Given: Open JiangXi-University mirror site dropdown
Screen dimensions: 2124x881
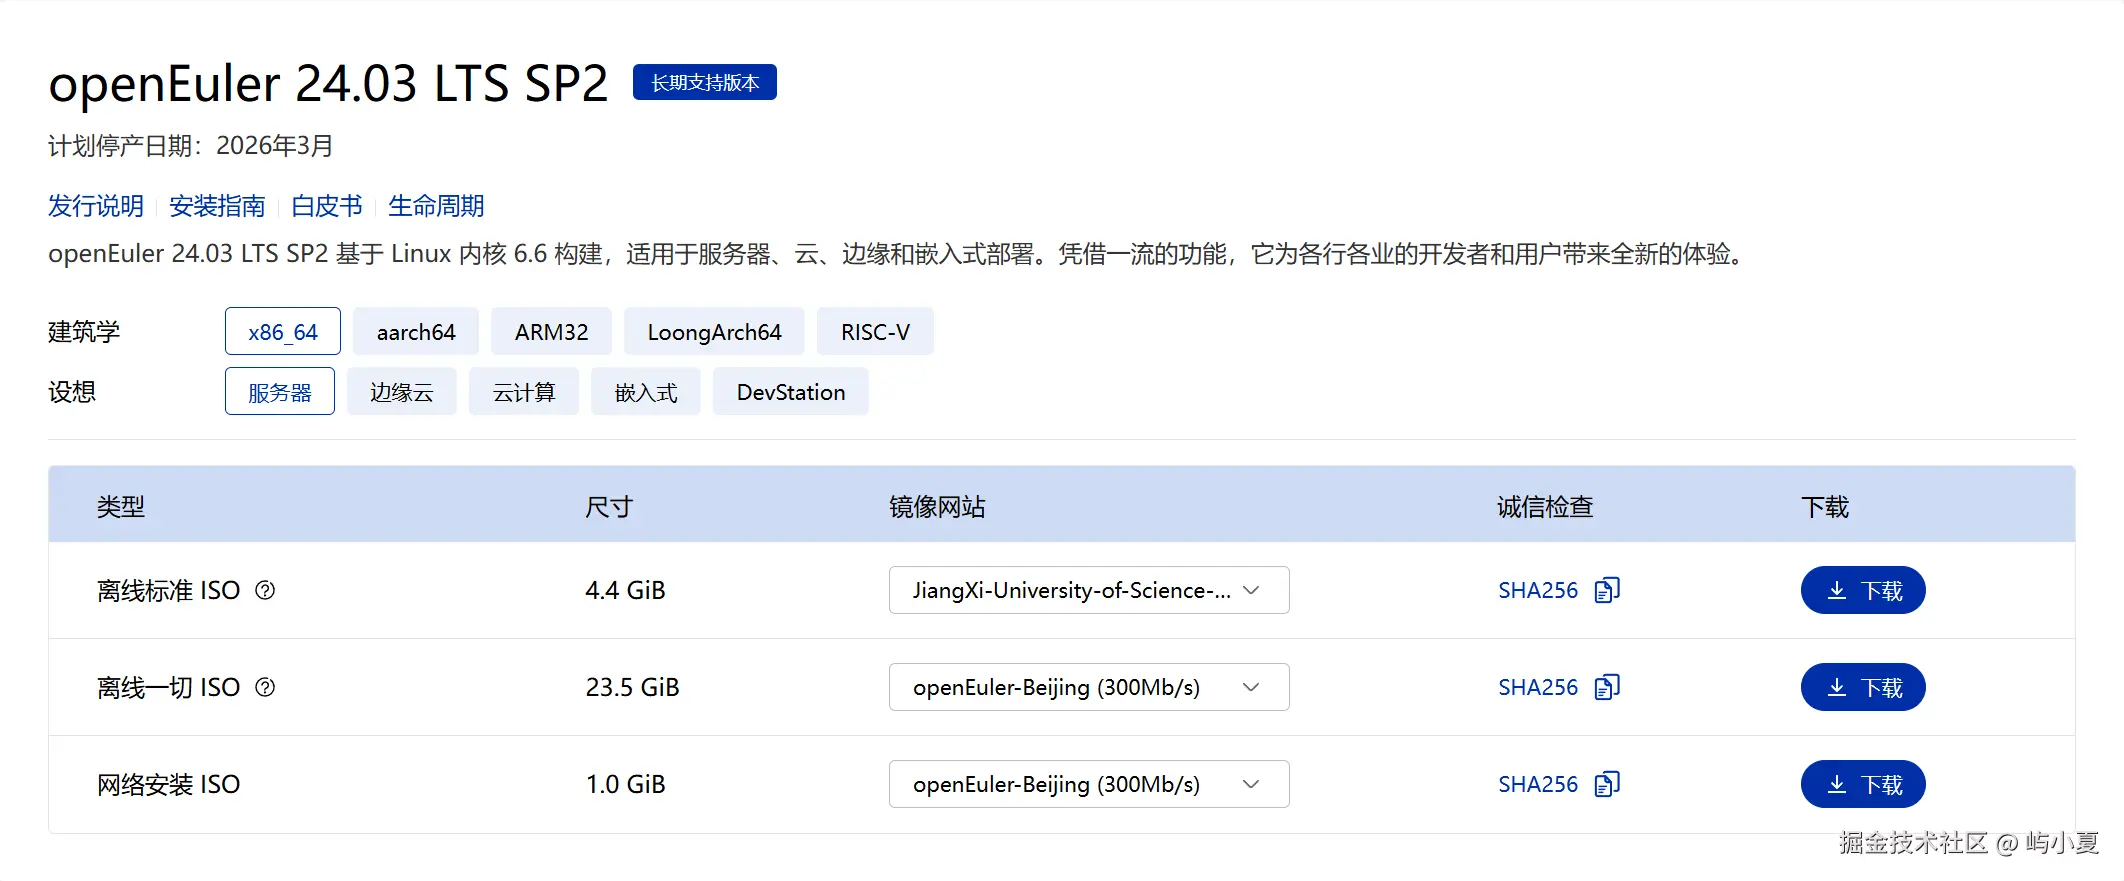Looking at the screenshot, I should [1088, 590].
